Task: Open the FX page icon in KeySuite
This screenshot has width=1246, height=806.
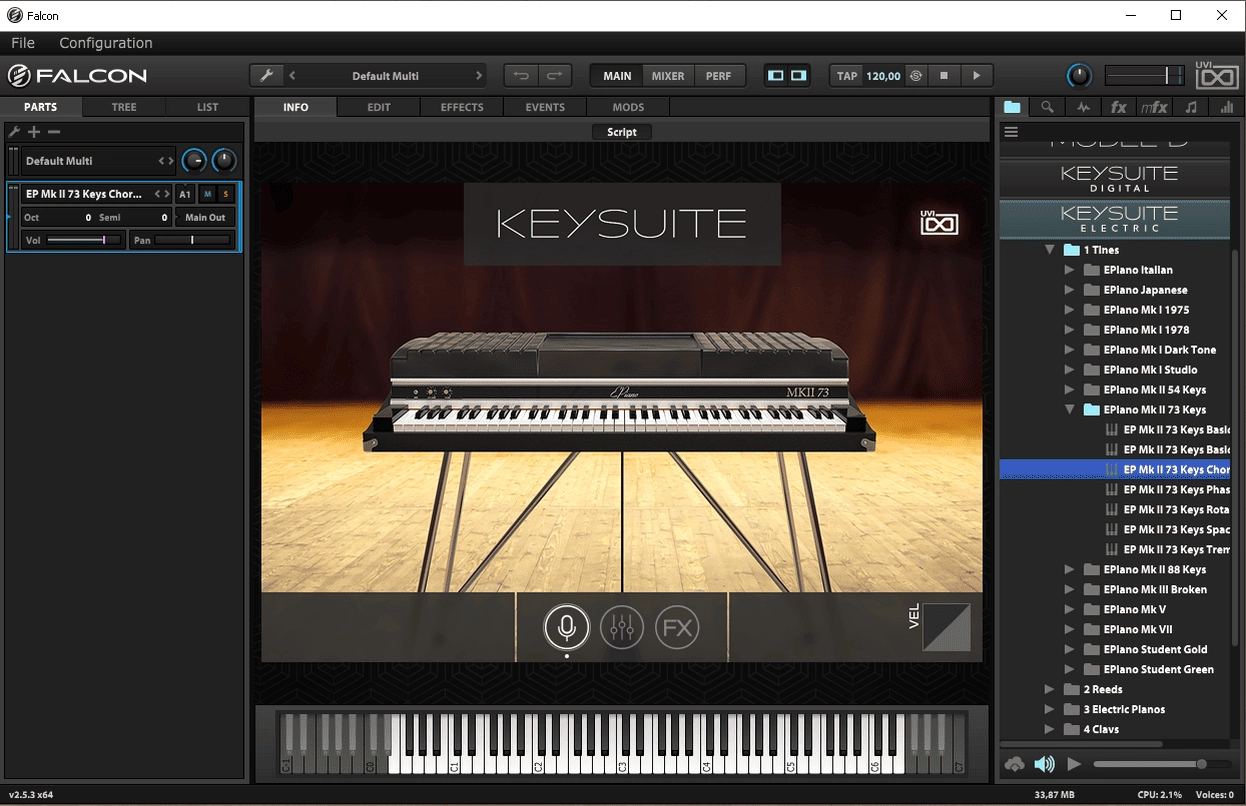Action: point(677,628)
